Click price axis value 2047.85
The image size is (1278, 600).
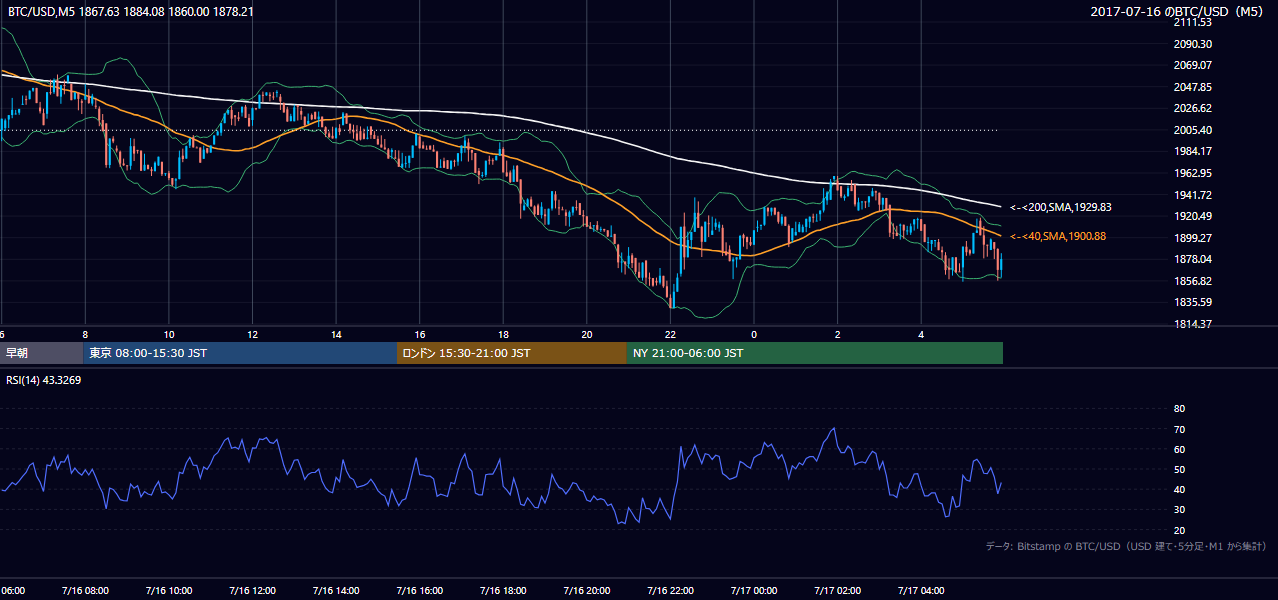[x=1192, y=87]
